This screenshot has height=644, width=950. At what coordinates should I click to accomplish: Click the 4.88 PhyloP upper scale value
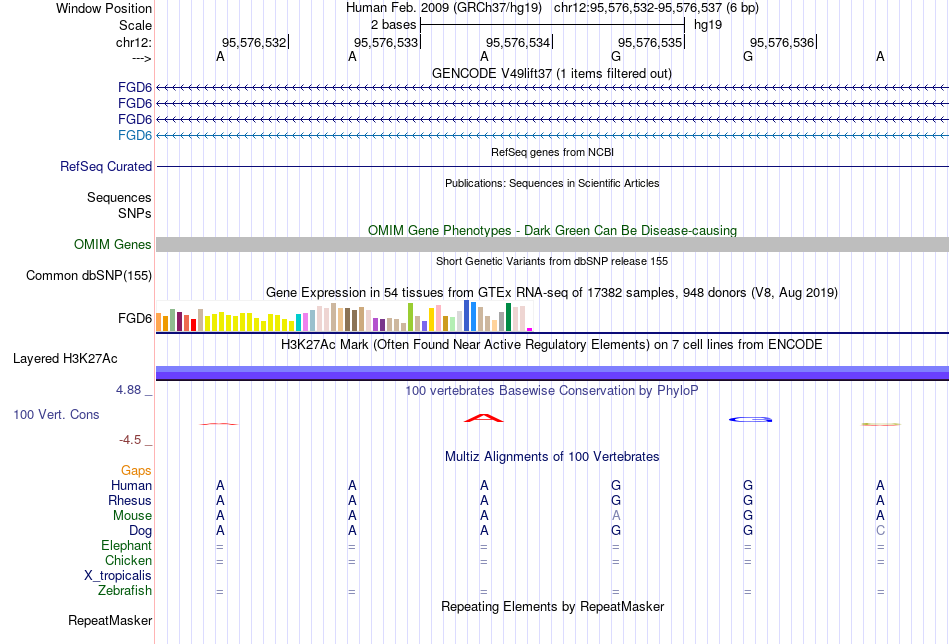pos(128,390)
